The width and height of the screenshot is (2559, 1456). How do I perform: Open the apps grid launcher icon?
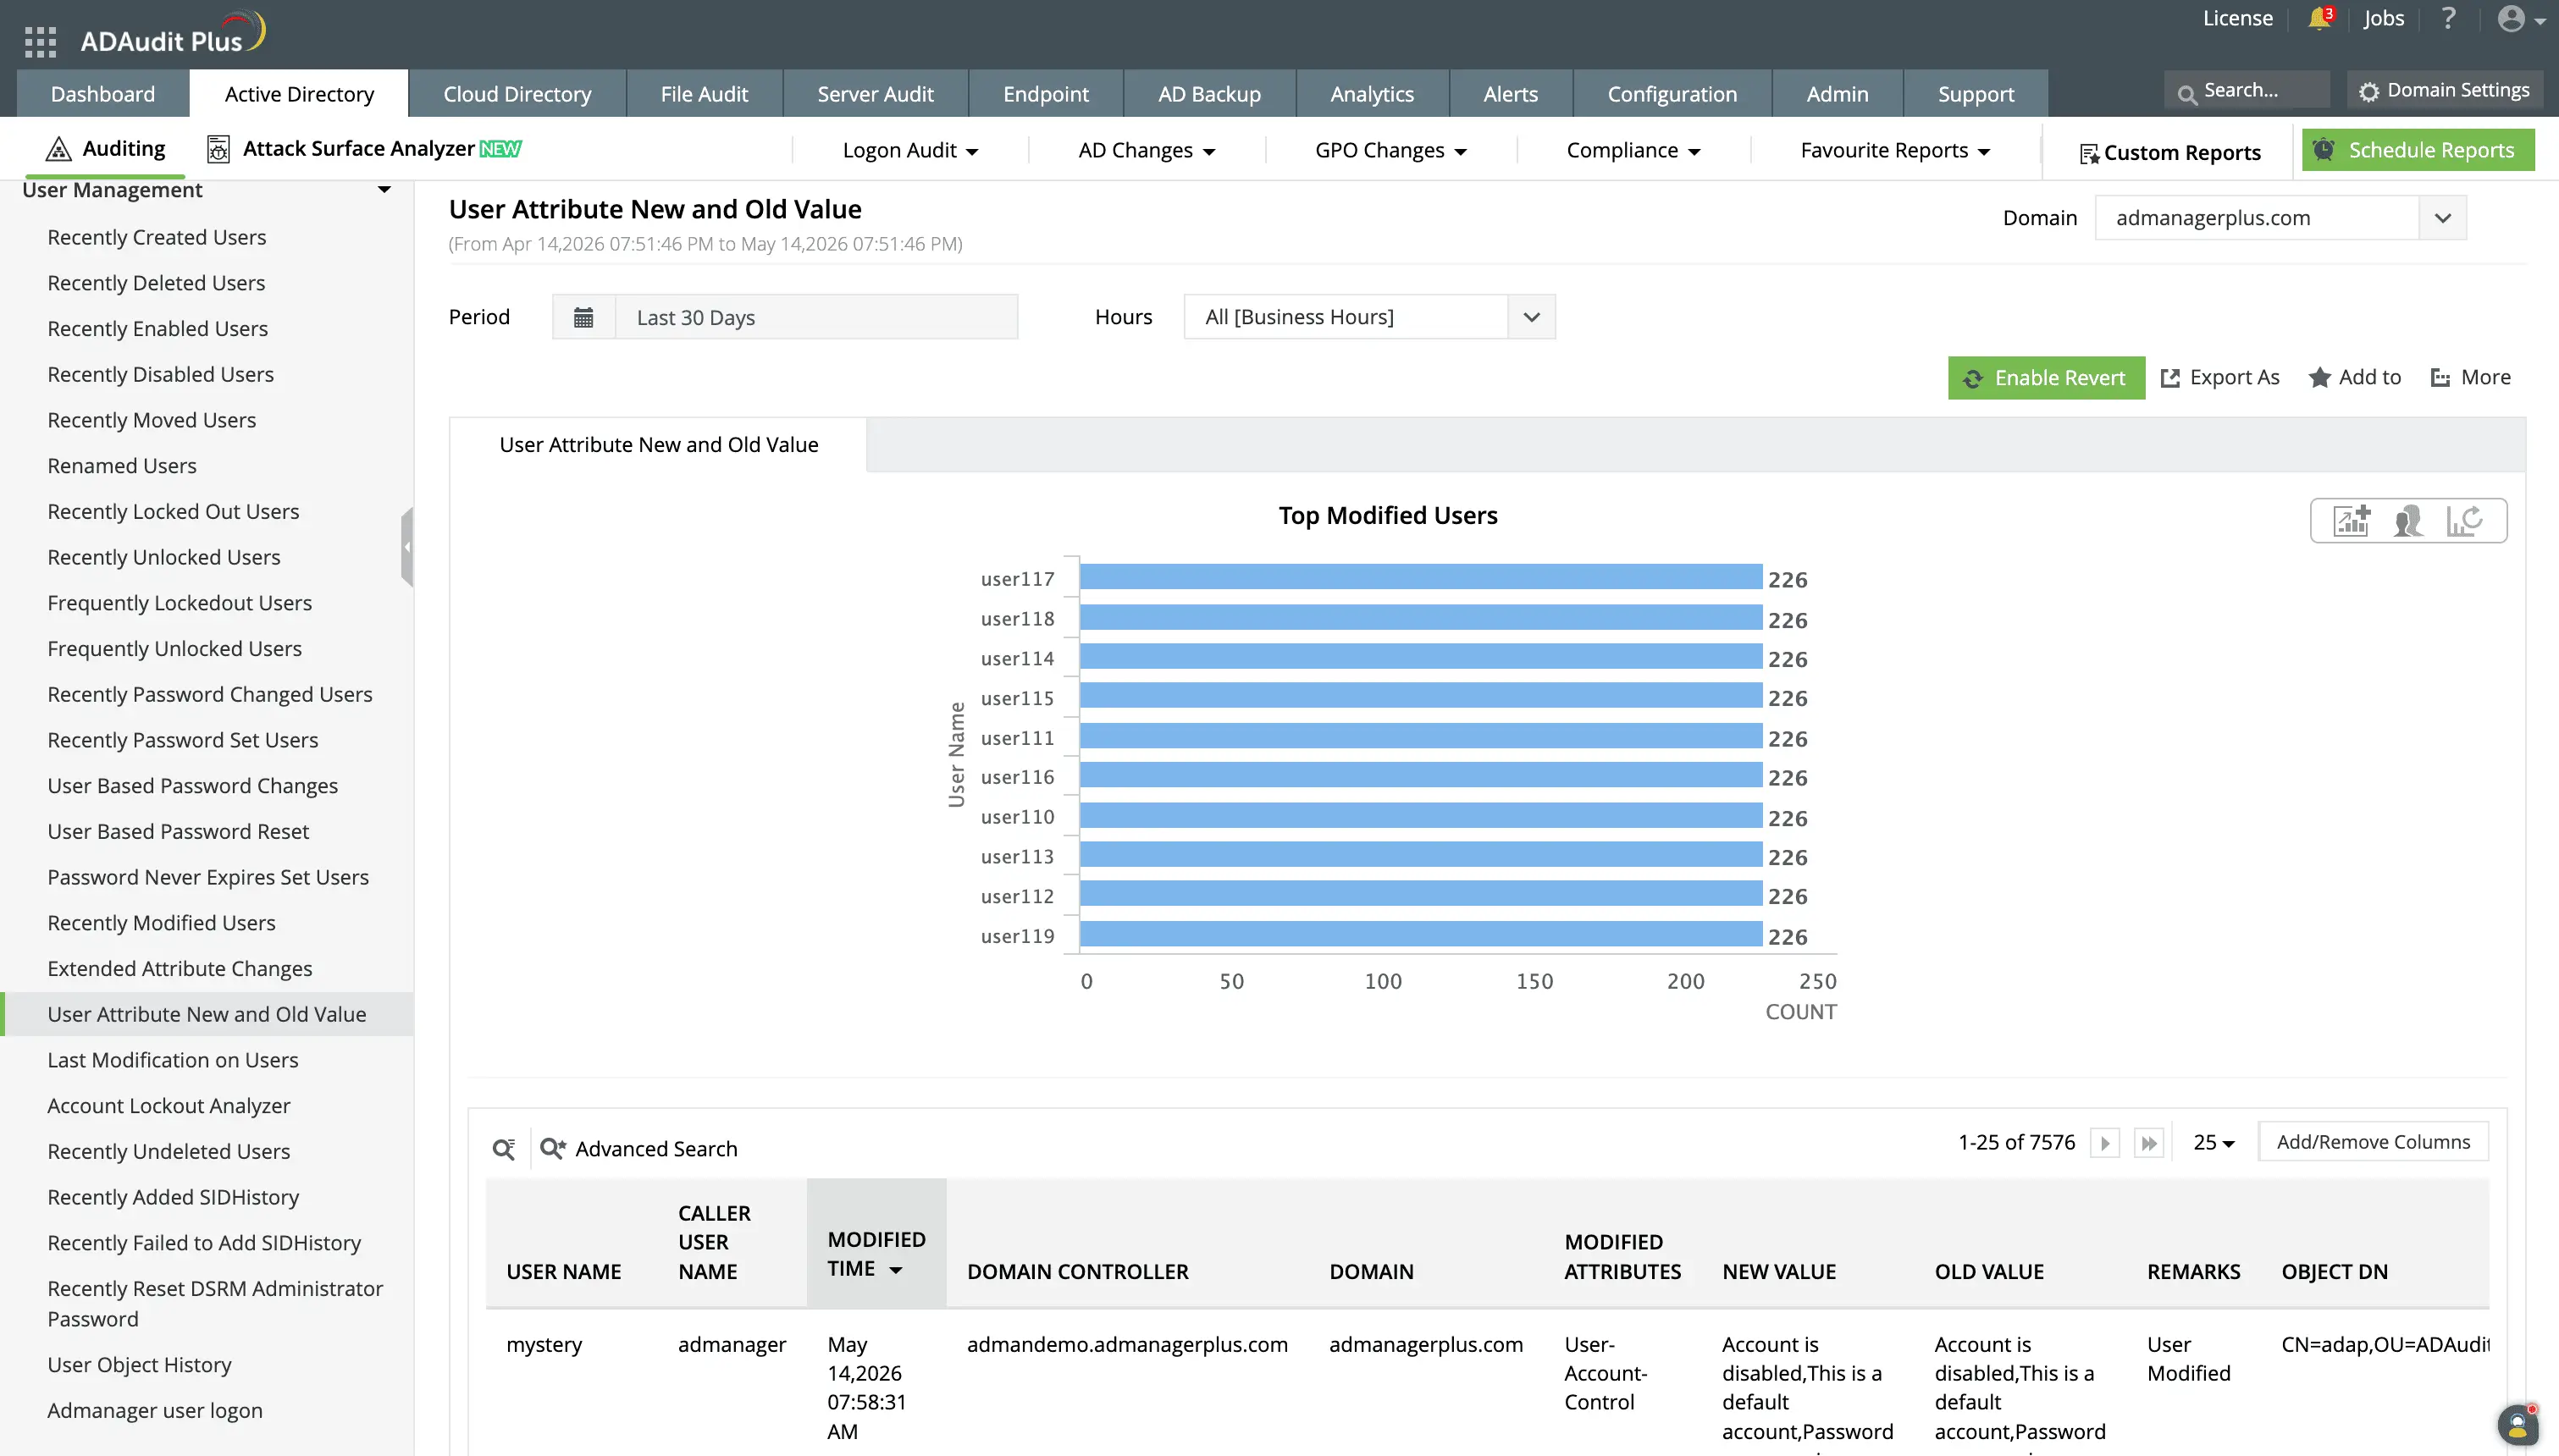pos(40,41)
